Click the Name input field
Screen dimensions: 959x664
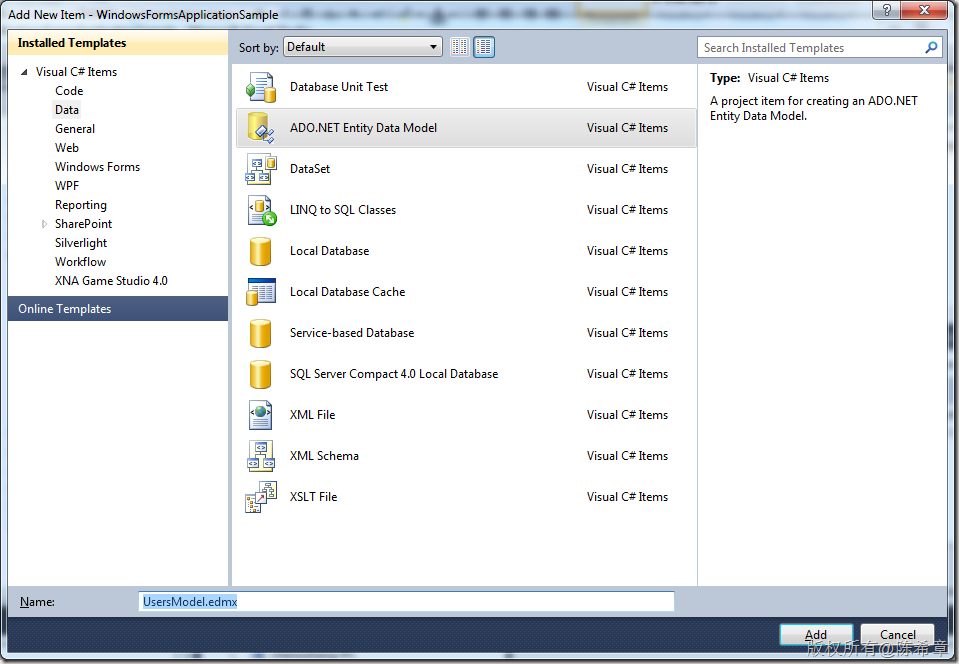pos(407,602)
